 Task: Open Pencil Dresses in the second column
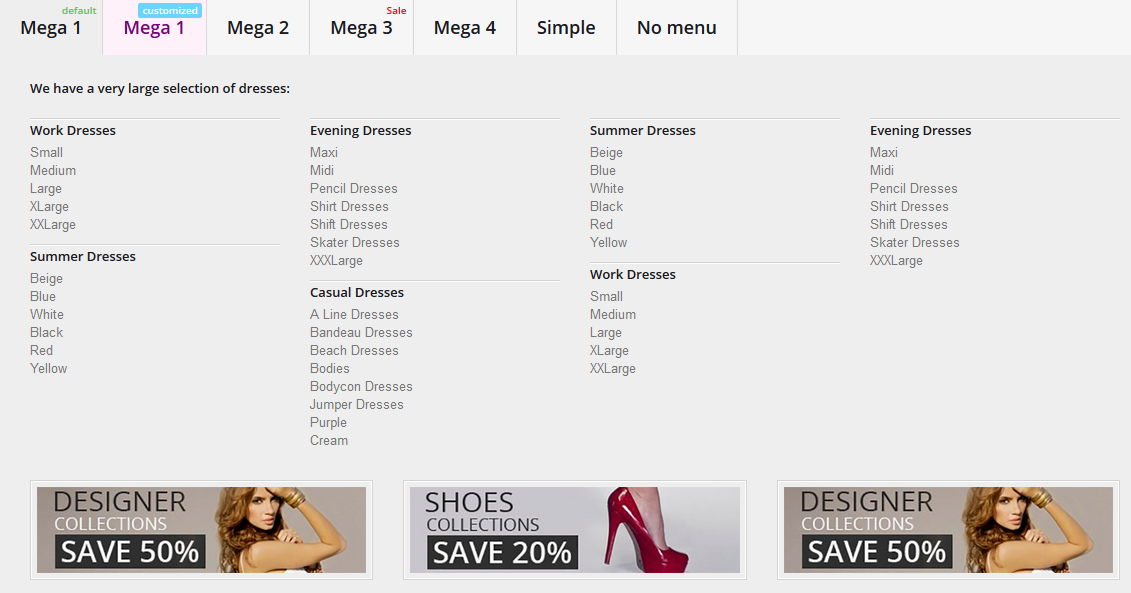point(353,188)
